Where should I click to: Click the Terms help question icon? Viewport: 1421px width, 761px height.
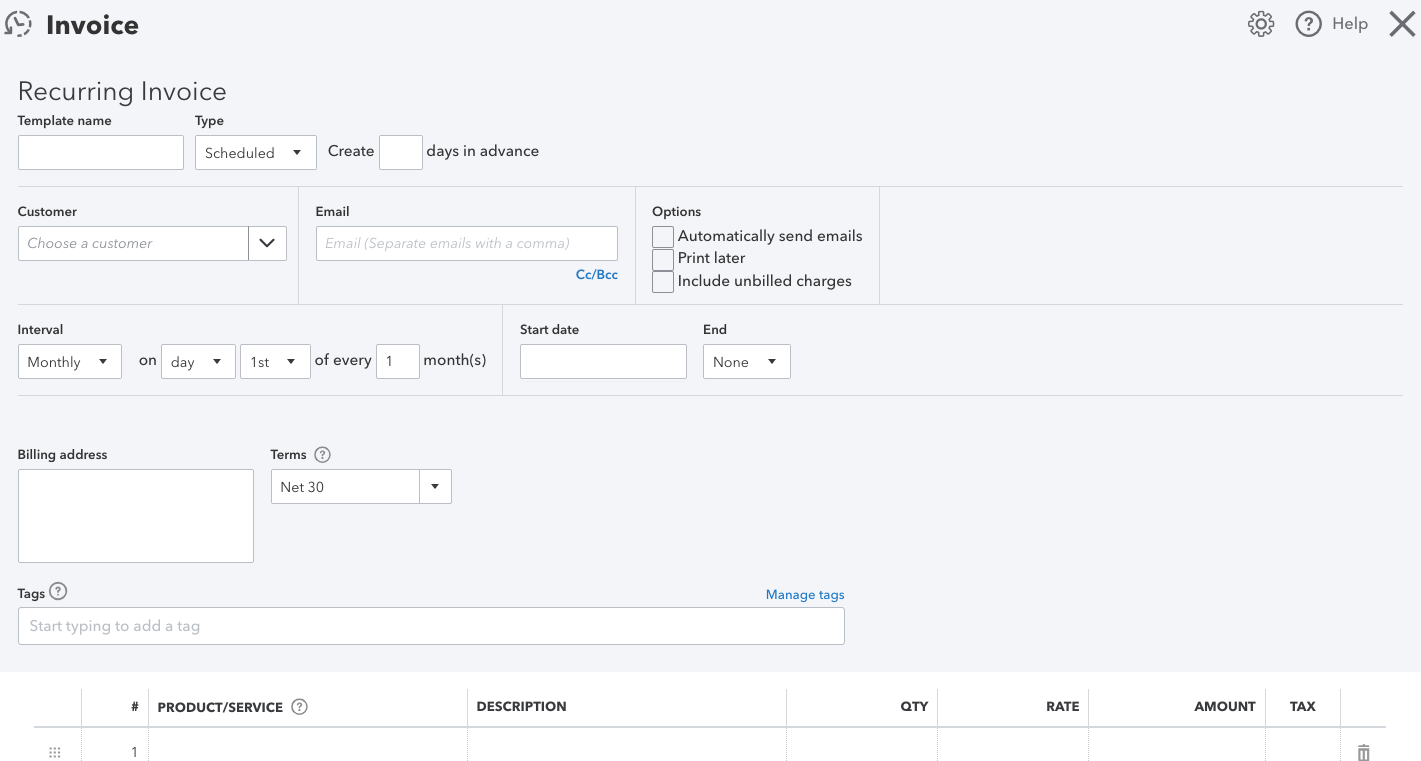tap(322, 454)
